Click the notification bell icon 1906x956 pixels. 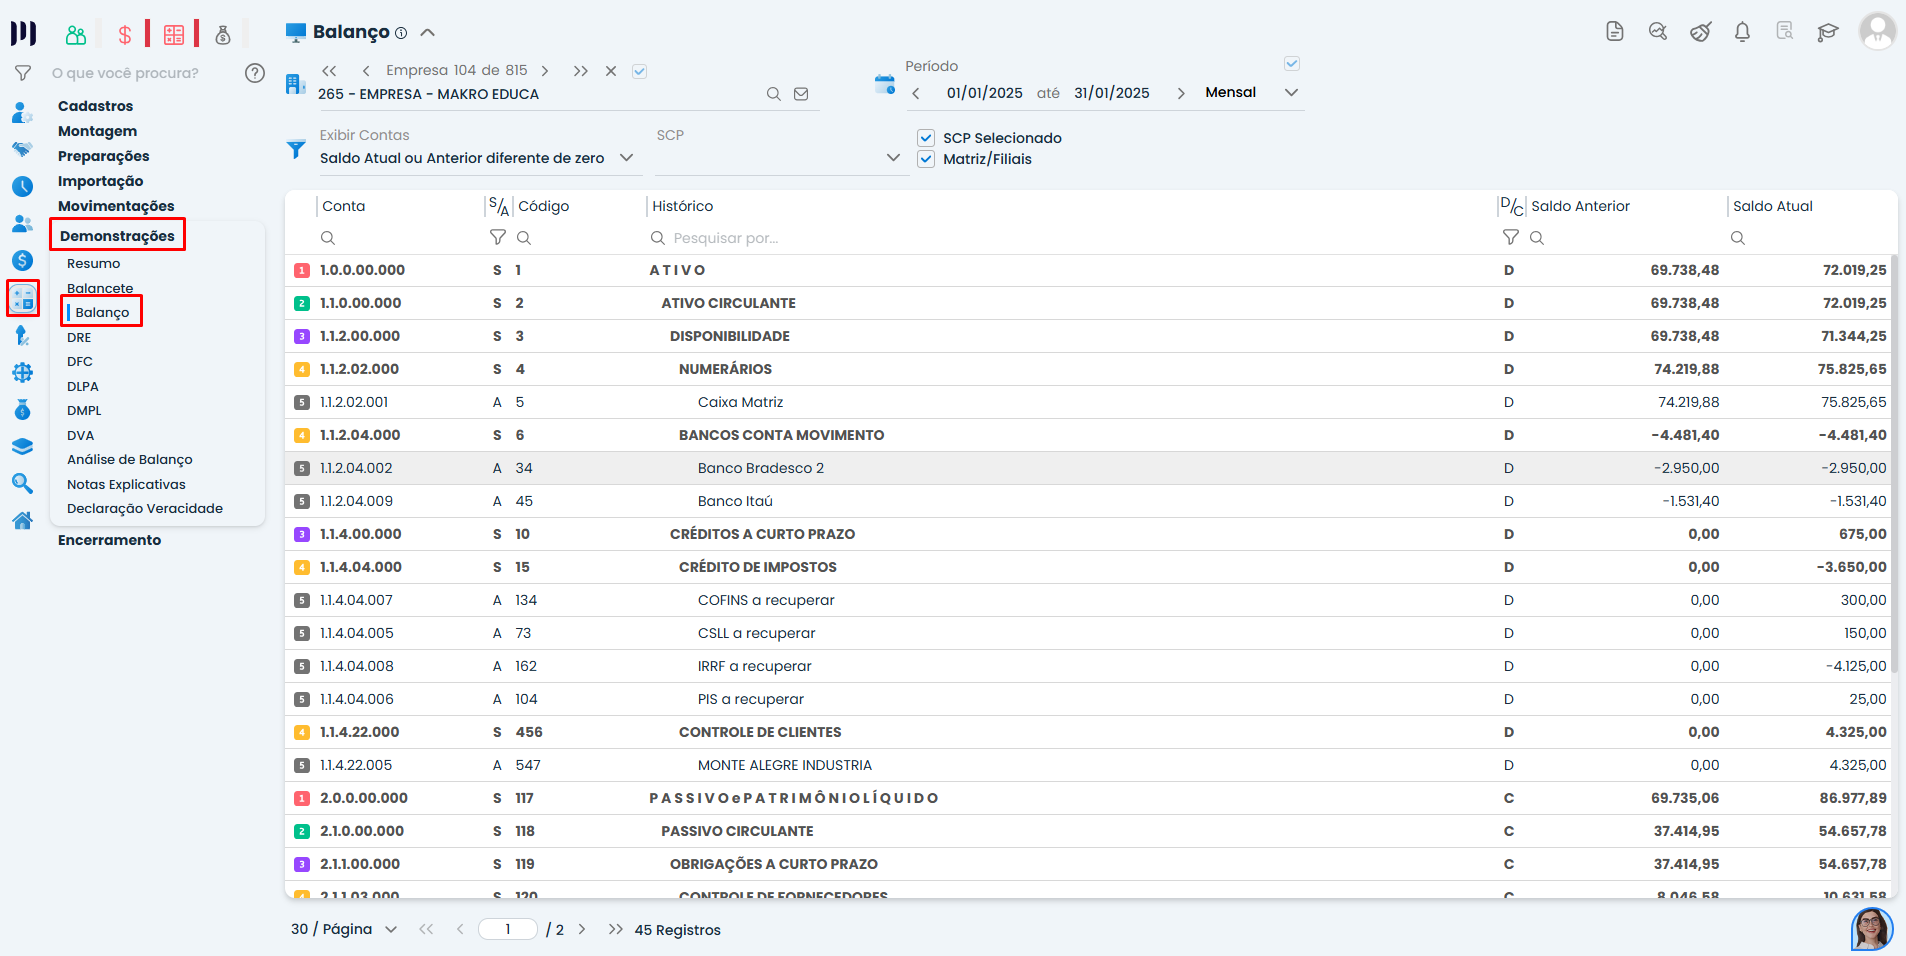pyautogui.click(x=1742, y=32)
